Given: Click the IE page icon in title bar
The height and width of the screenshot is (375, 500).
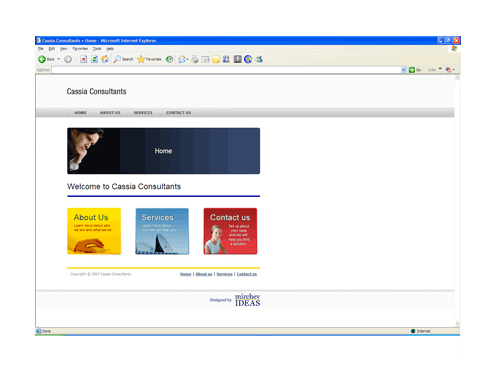Looking at the screenshot, I should click(38, 40).
